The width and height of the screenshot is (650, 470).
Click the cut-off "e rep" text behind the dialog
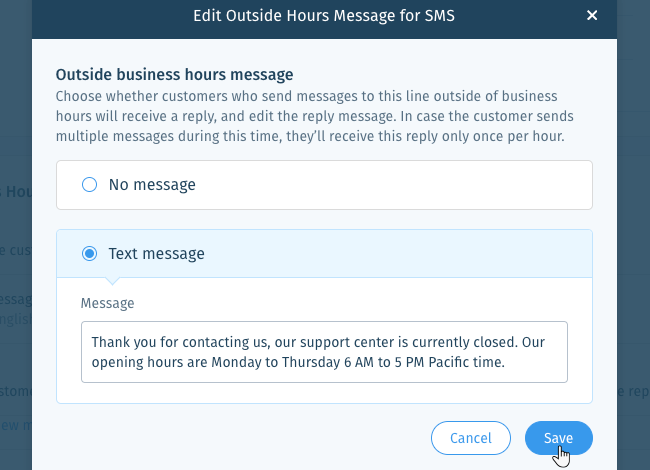[x=633, y=391]
